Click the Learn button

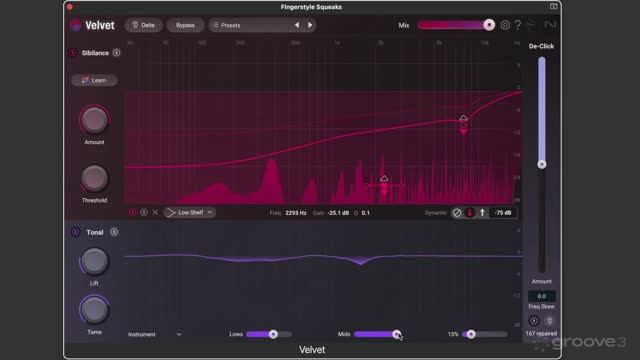pyautogui.click(x=94, y=80)
